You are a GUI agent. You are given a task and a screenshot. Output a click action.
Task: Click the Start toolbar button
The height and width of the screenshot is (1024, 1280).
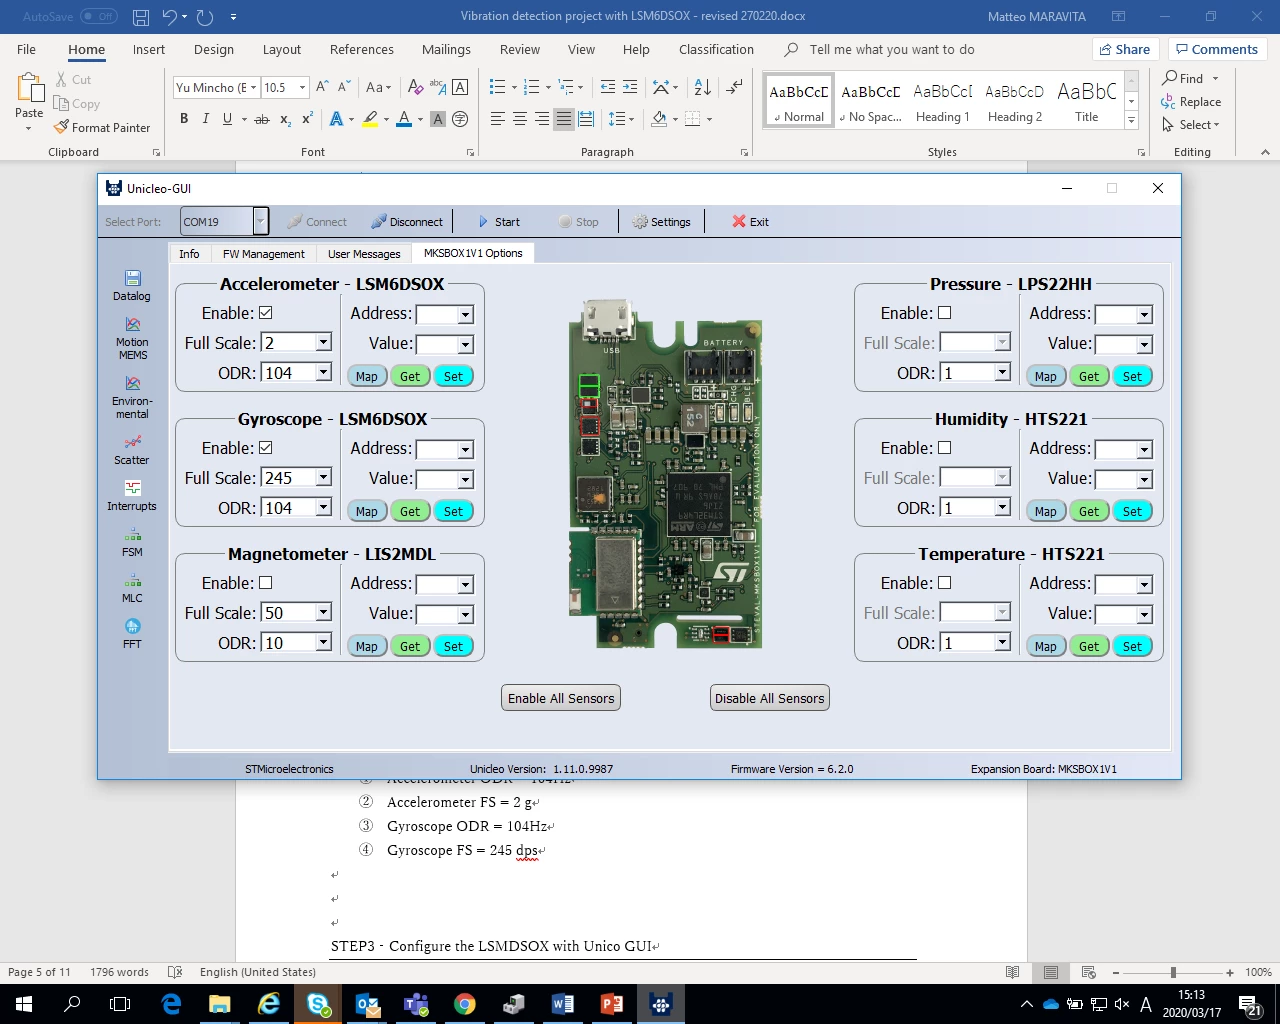coord(498,222)
